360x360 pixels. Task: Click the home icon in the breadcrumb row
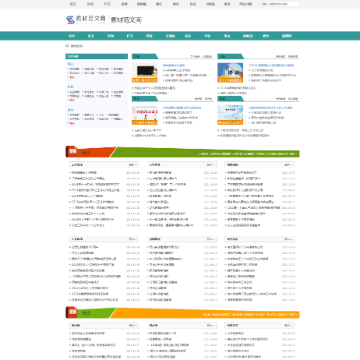(x=67, y=46)
